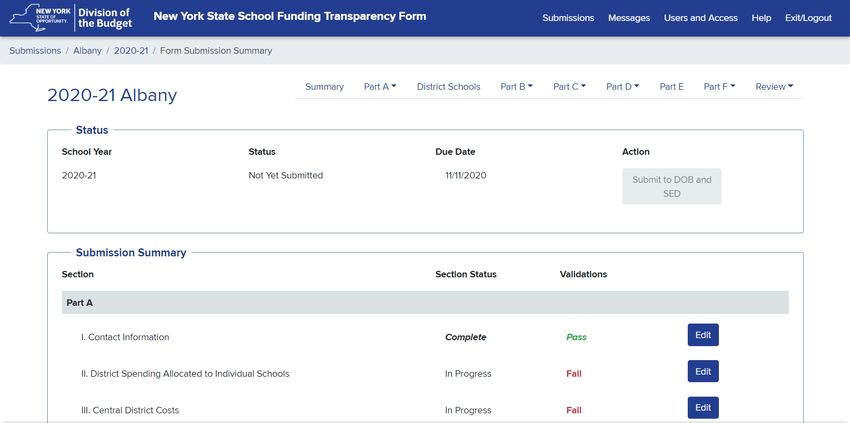Edit the Contact Information section
This screenshot has height=423, width=850.
click(703, 335)
